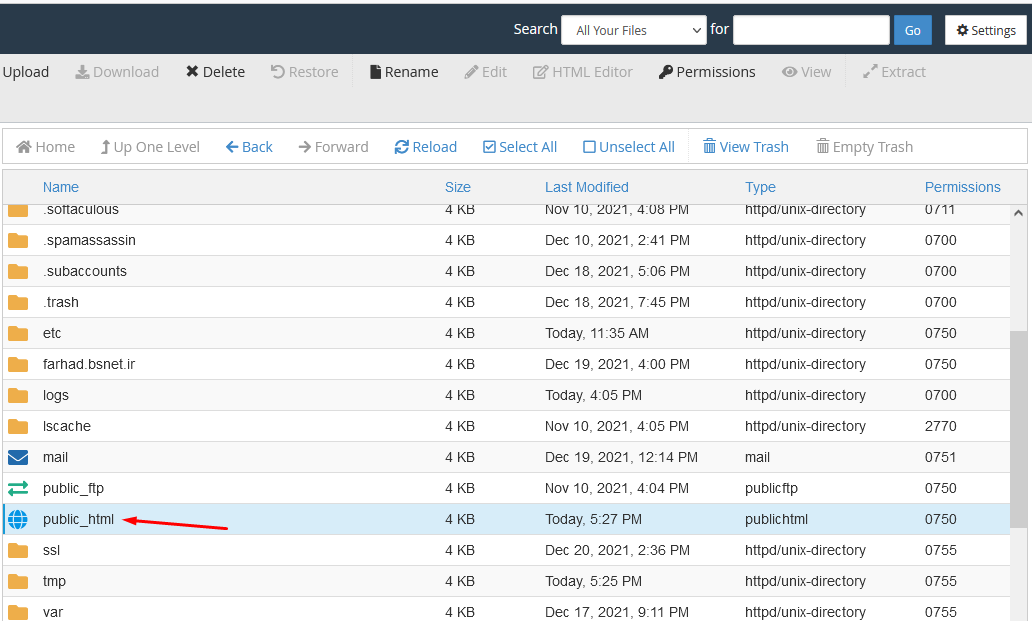
Task: Click the .trash folder icon
Action: click(x=18, y=302)
